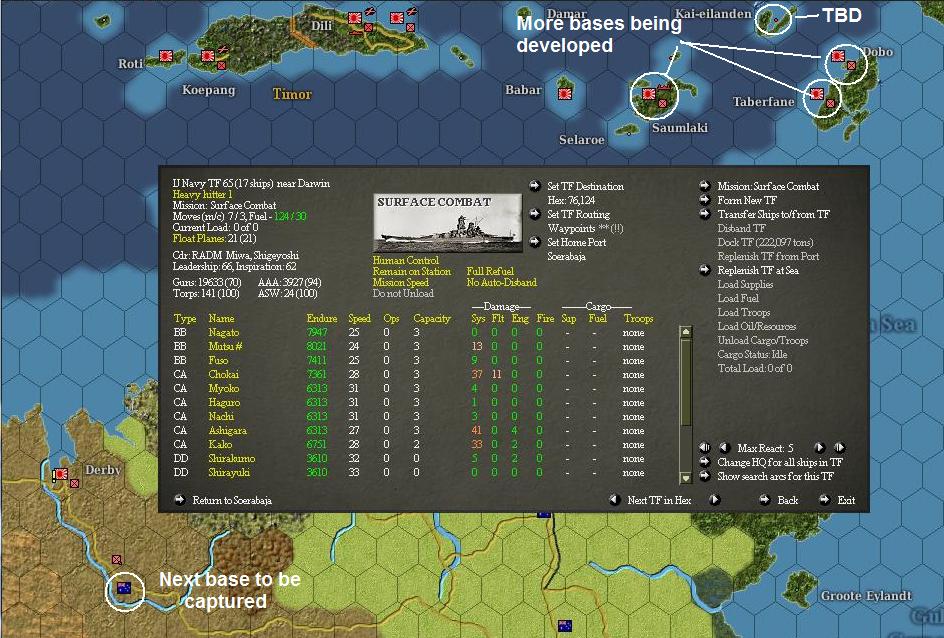This screenshot has width=944, height=638.
Task: Click the Replenish TF at Sea label
Action: click(758, 270)
